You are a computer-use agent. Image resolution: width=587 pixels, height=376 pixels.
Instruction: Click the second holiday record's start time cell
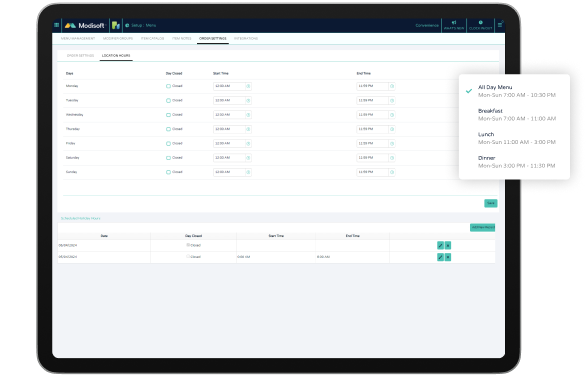tap(276, 257)
